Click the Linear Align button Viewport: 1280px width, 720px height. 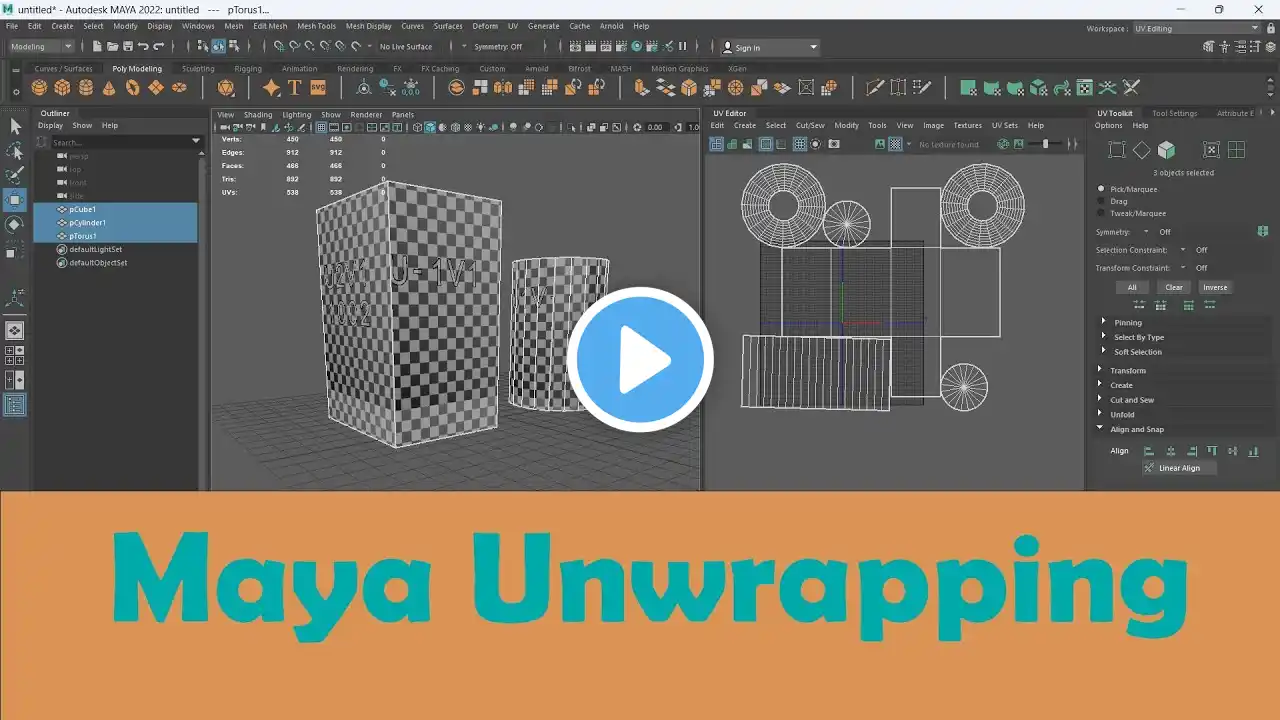[1179, 468]
